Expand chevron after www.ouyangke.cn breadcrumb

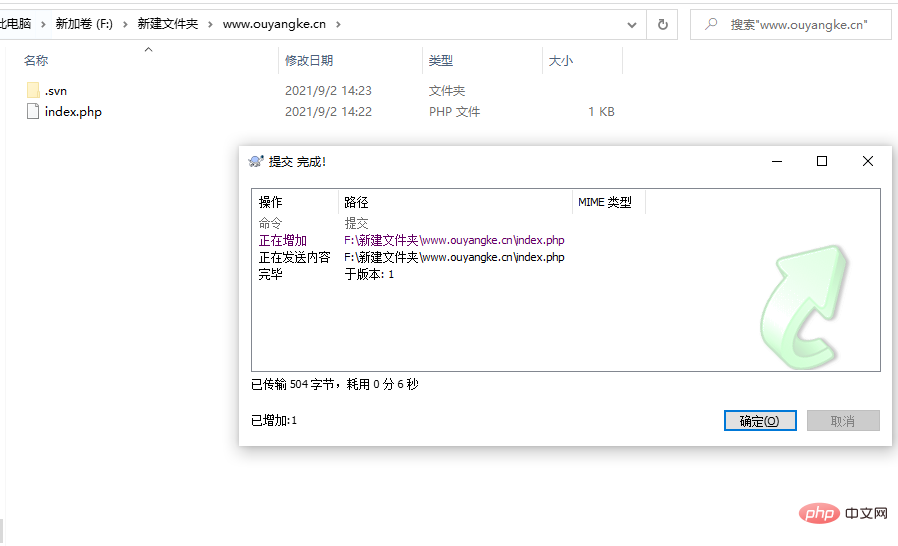(x=338, y=24)
